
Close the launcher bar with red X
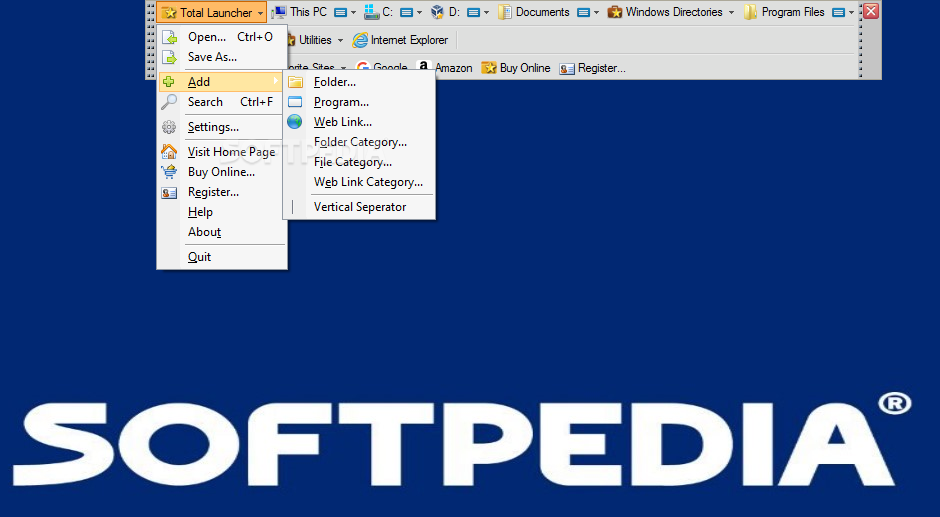[x=871, y=11]
